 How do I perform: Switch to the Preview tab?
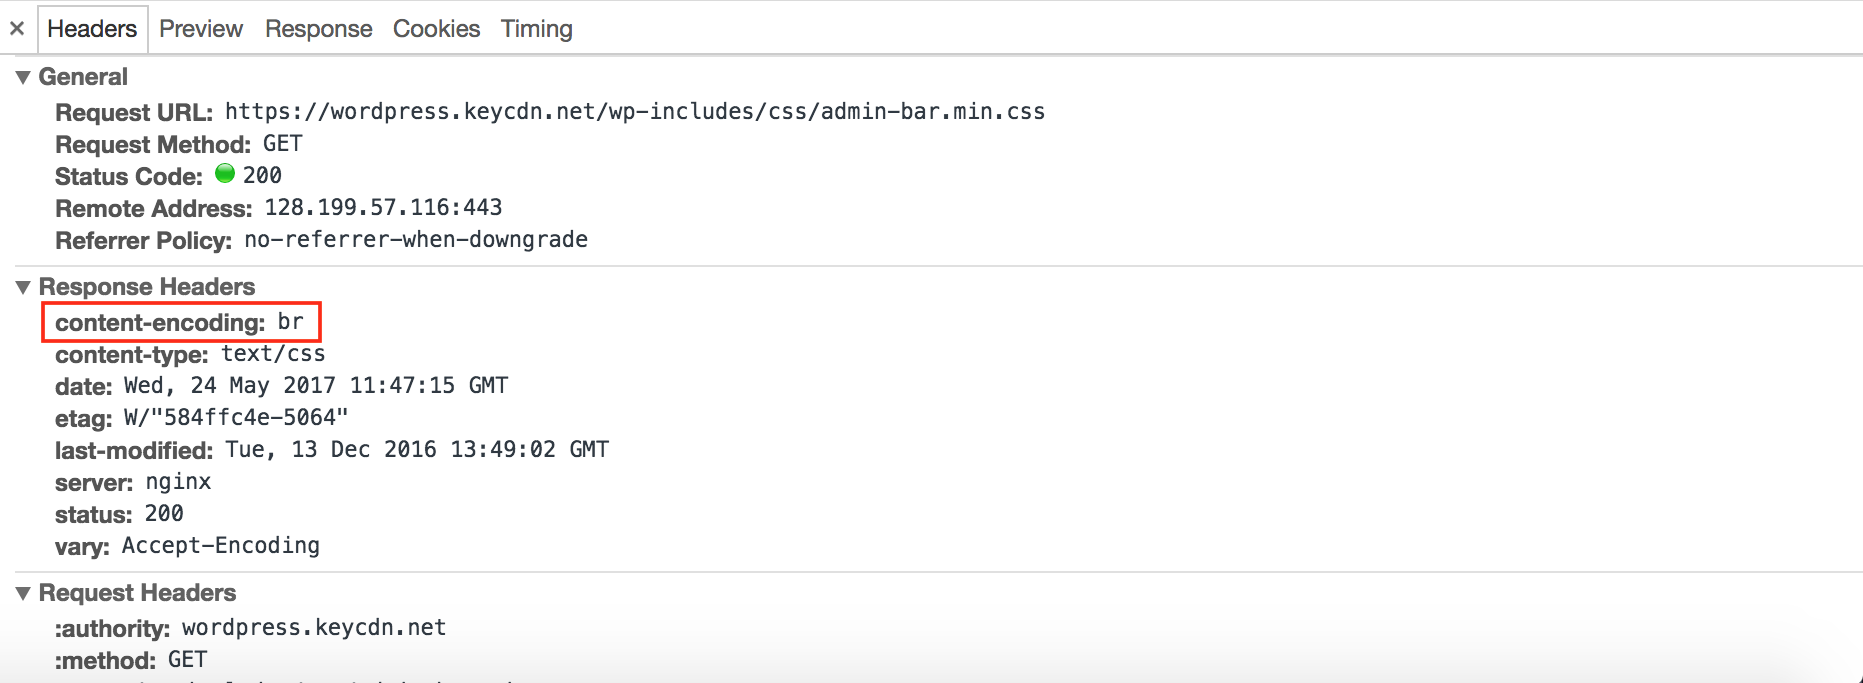coord(201,29)
